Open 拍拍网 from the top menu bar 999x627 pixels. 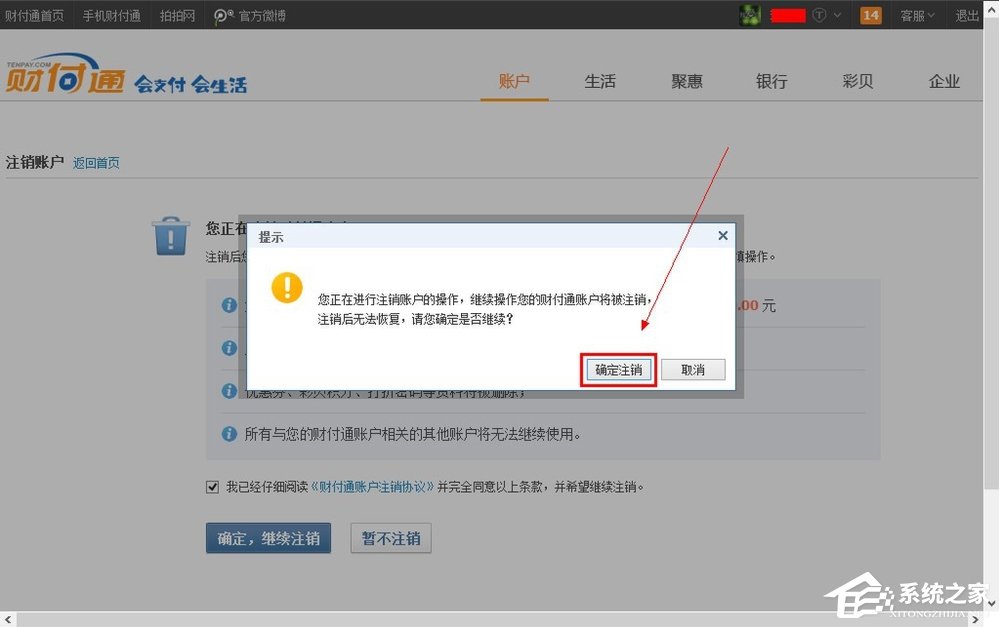(177, 15)
